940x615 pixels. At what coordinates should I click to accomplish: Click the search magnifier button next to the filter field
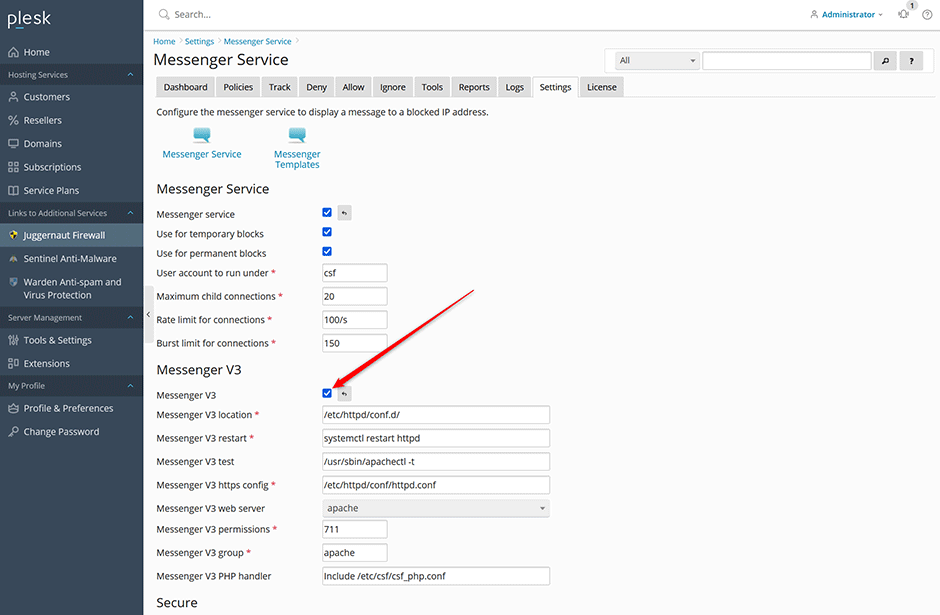885,61
